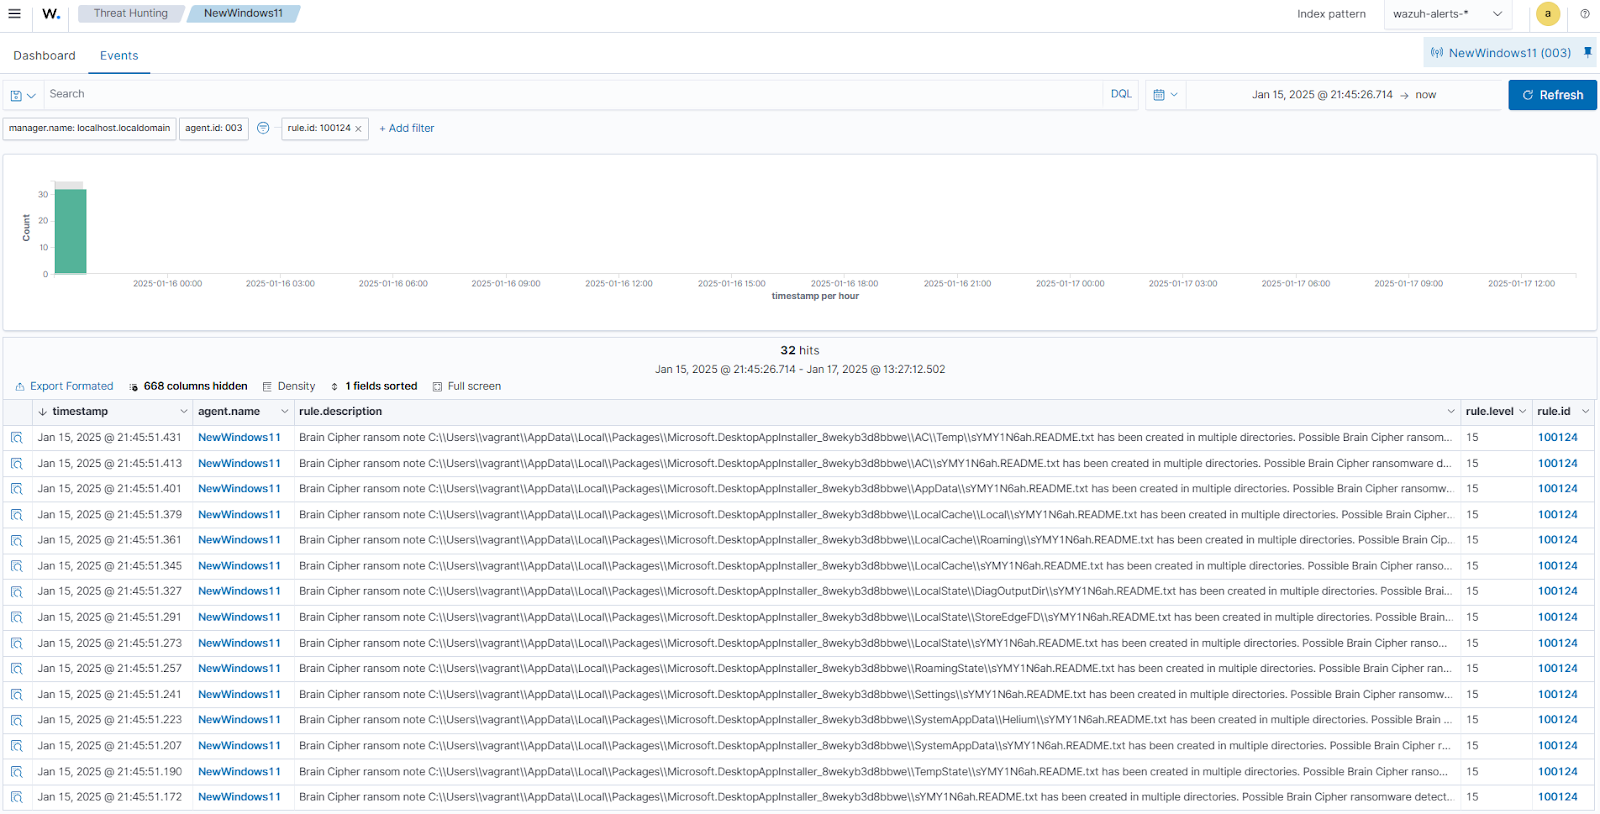The image size is (1600, 814).
Task: Click the agent.id: 003 filter
Action: click(214, 129)
